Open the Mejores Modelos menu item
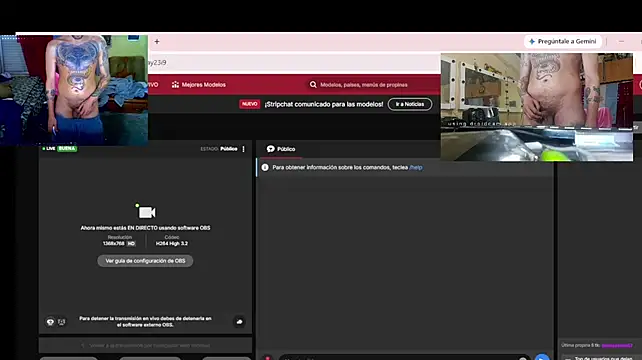Screen dimensions: 642x360 [x=199, y=85]
